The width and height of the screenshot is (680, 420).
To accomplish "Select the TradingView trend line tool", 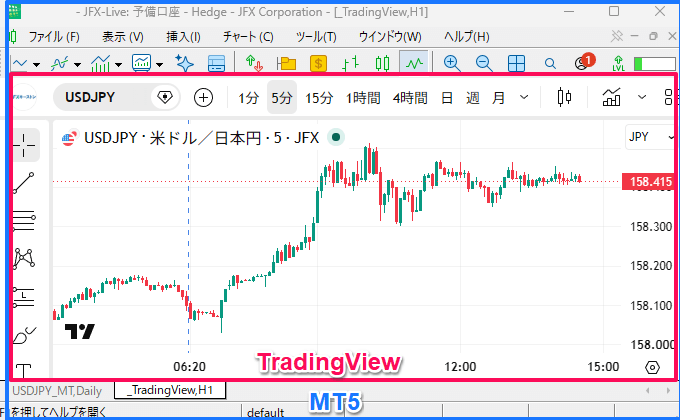I will click(x=24, y=183).
